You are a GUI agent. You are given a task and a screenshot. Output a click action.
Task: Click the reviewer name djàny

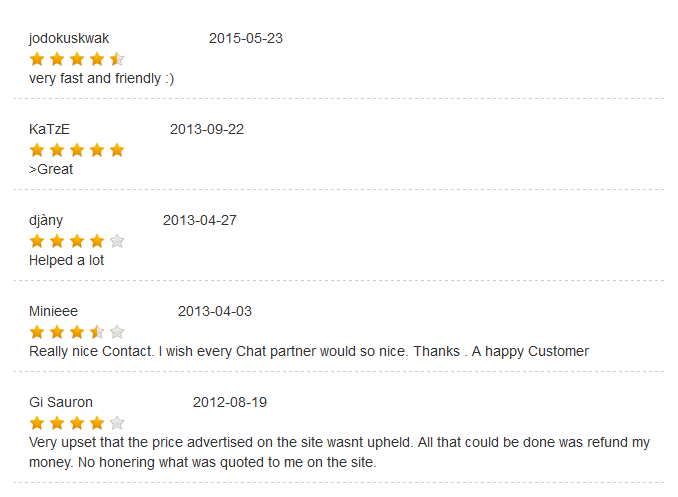[46, 220]
